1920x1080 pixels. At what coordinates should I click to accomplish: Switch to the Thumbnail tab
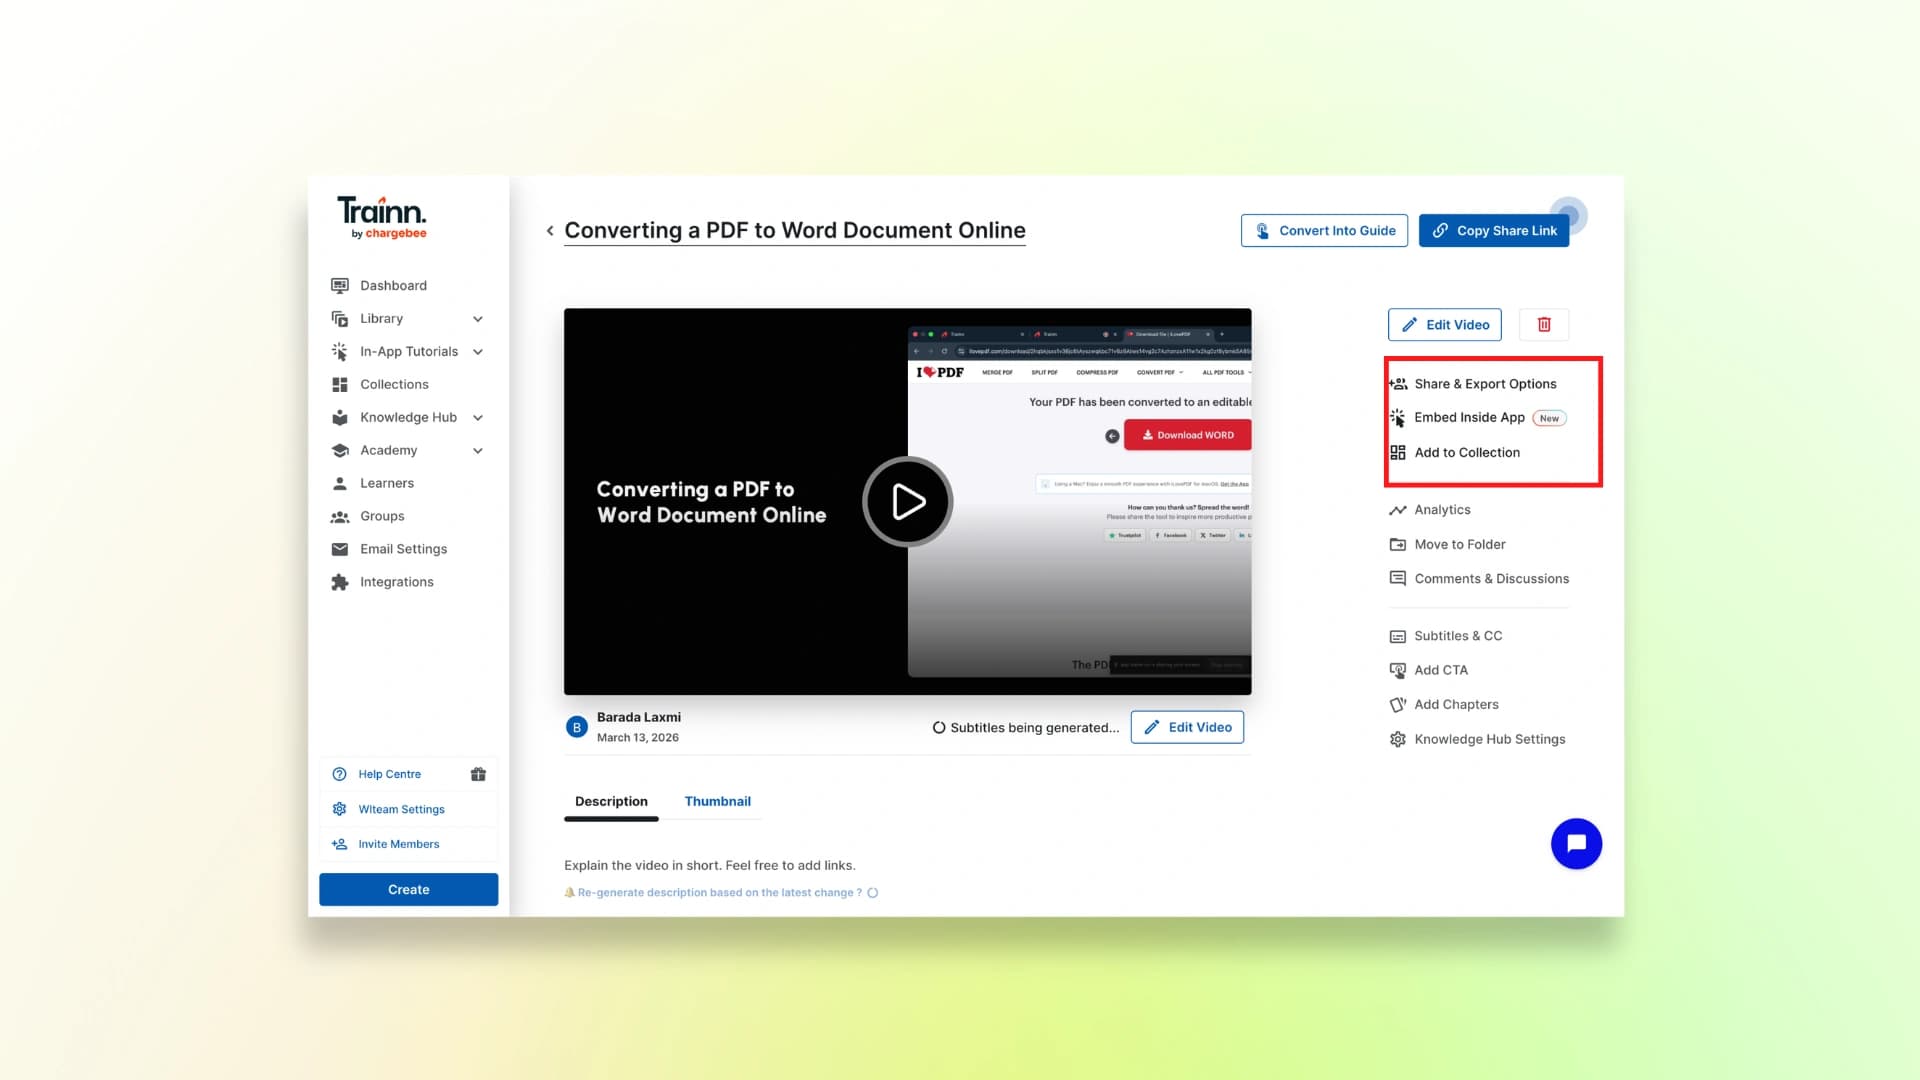point(717,801)
